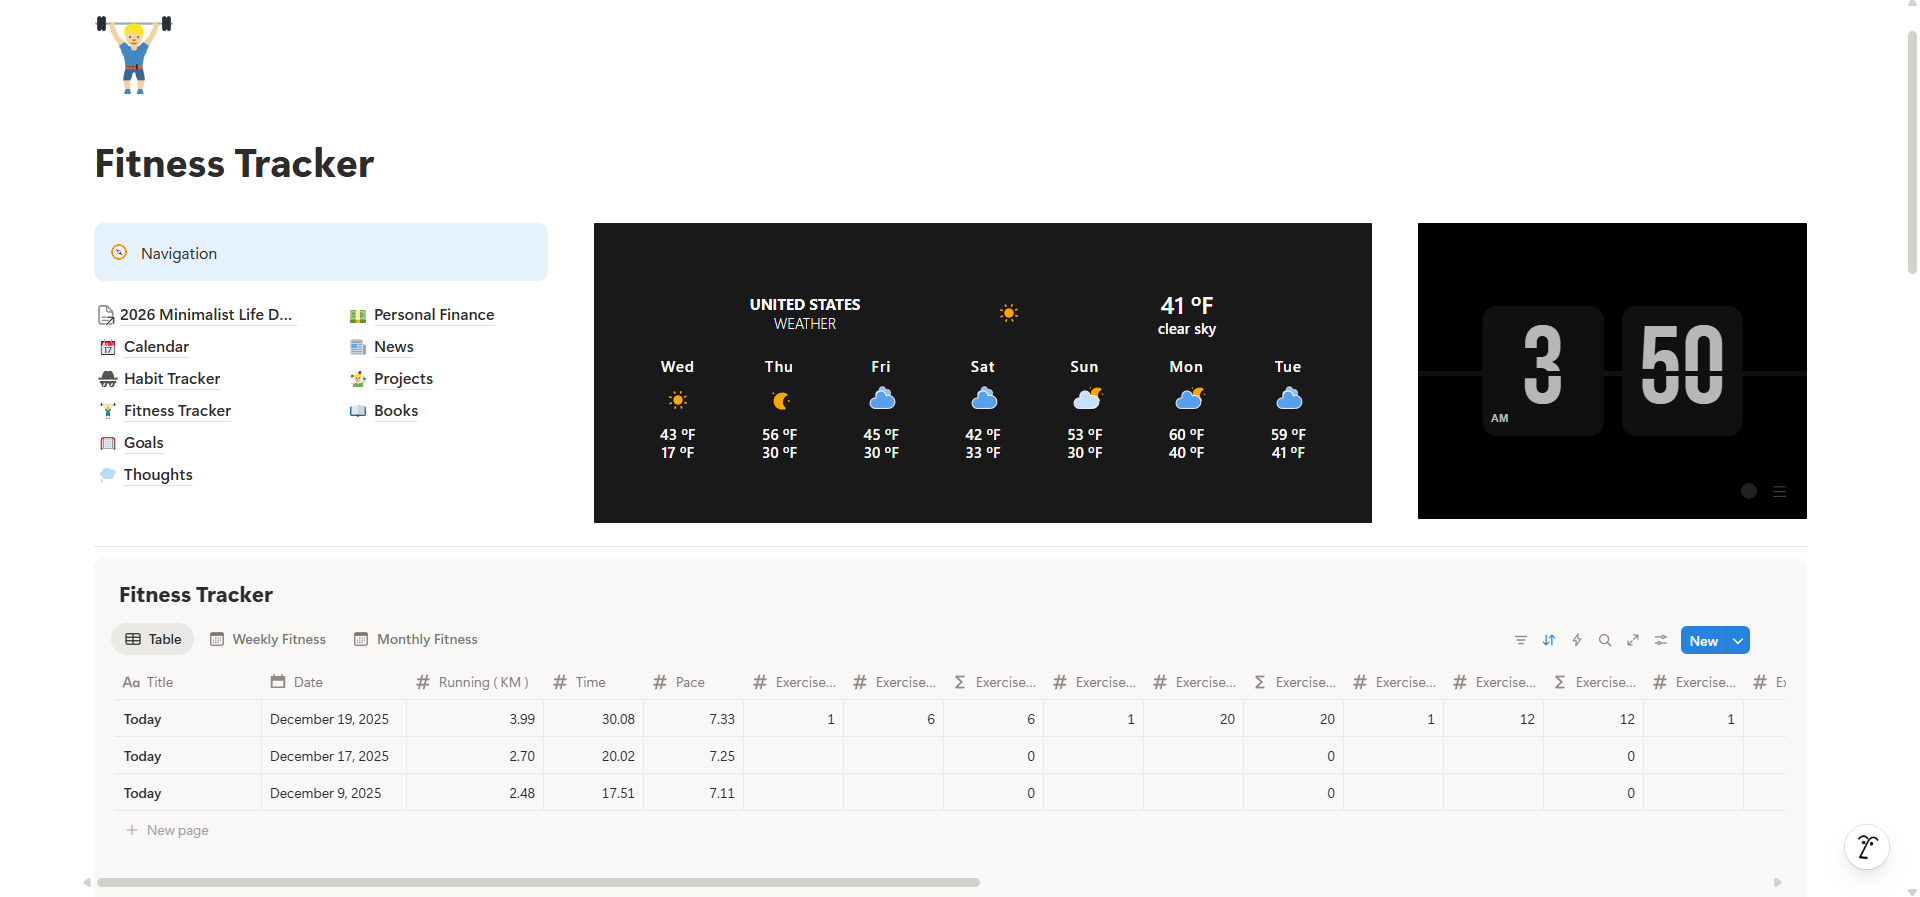Click the News newspaper icon
Image resolution: width=1920 pixels, height=897 pixels.
click(358, 347)
